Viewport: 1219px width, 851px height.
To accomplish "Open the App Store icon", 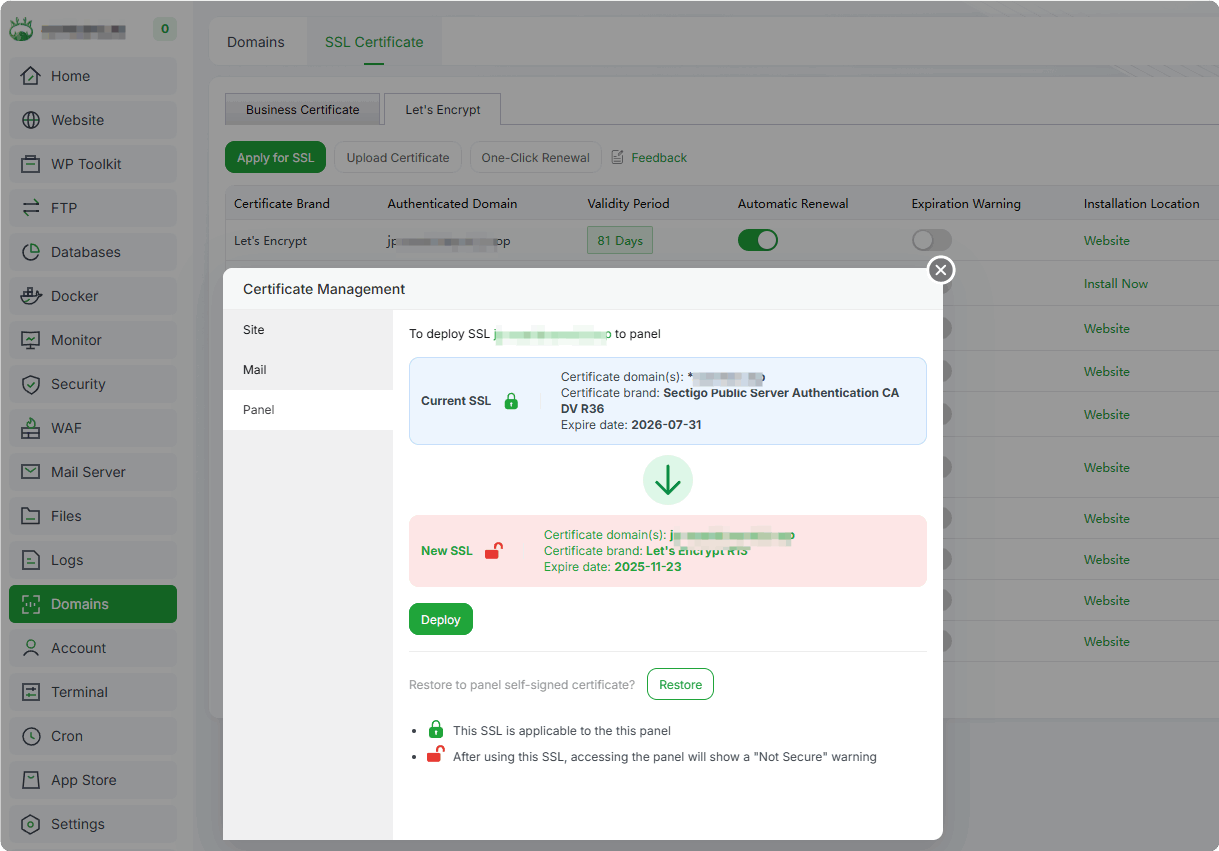I will point(31,780).
